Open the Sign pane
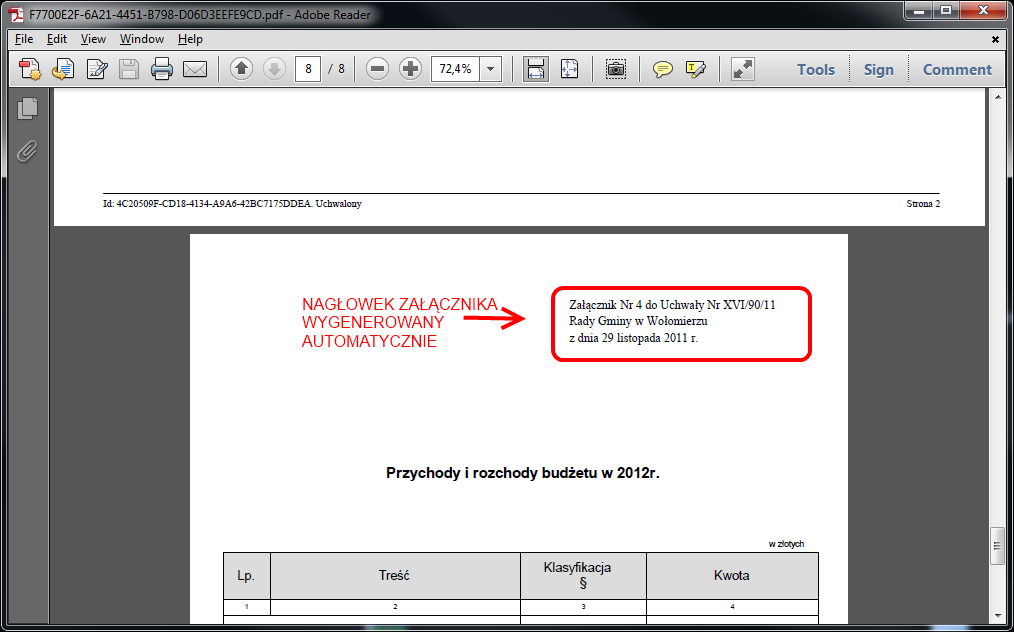The width and height of the screenshot is (1014, 632). (878, 69)
